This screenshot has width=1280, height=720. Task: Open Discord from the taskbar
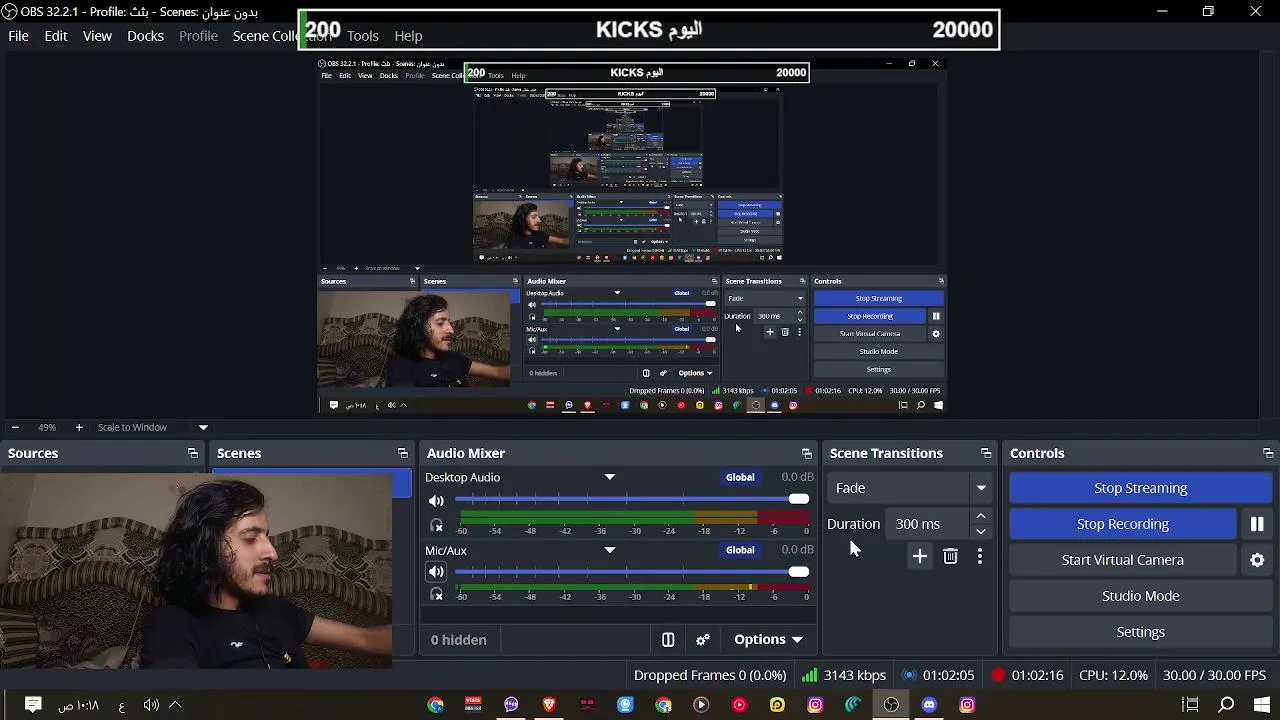[x=929, y=705]
